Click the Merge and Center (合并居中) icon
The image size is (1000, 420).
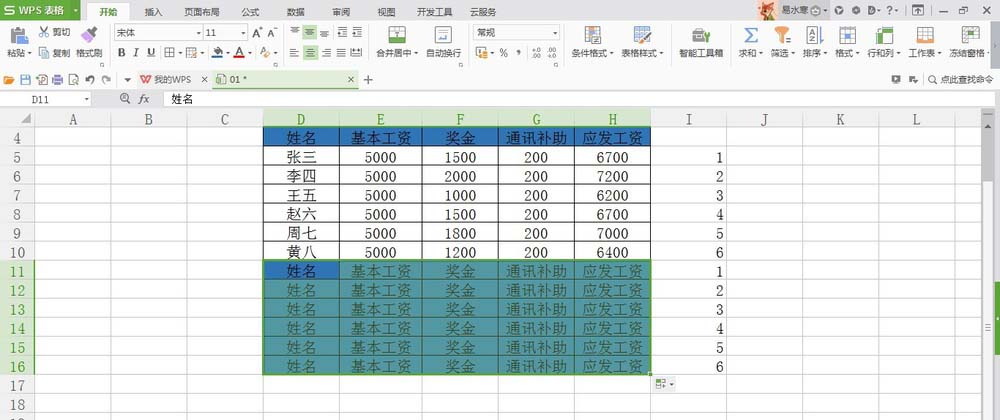[x=397, y=35]
